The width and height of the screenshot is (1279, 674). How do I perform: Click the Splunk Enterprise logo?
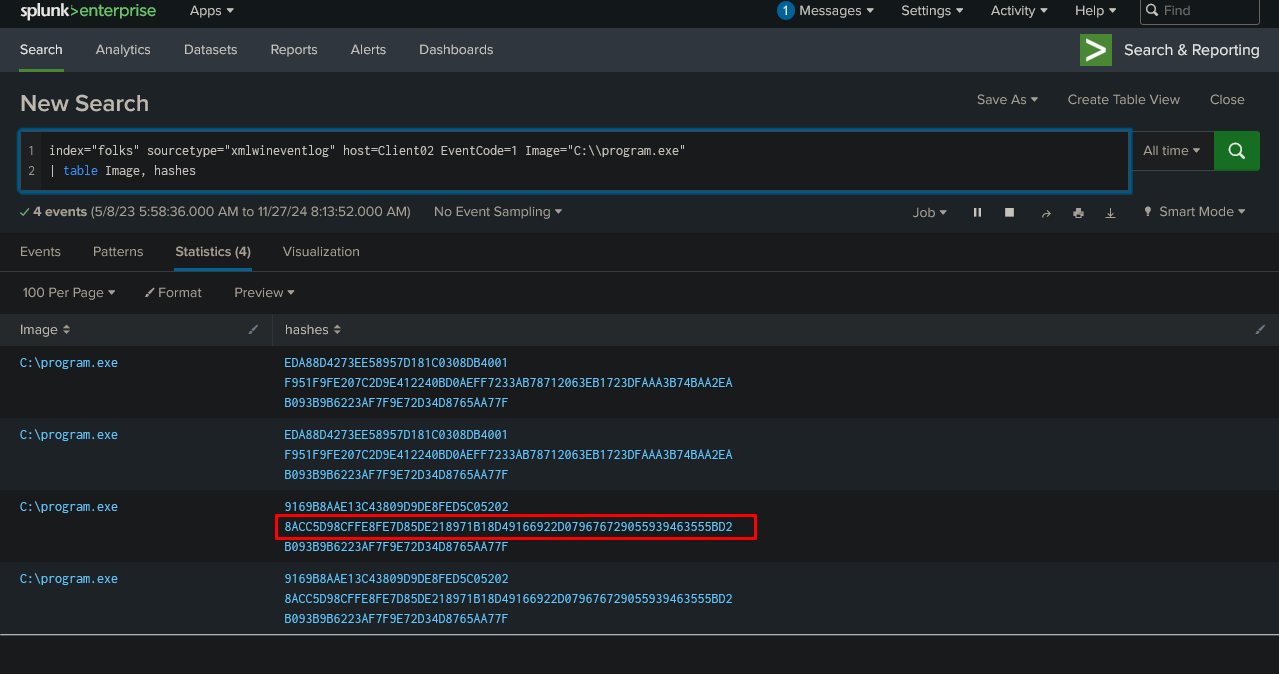pos(88,11)
